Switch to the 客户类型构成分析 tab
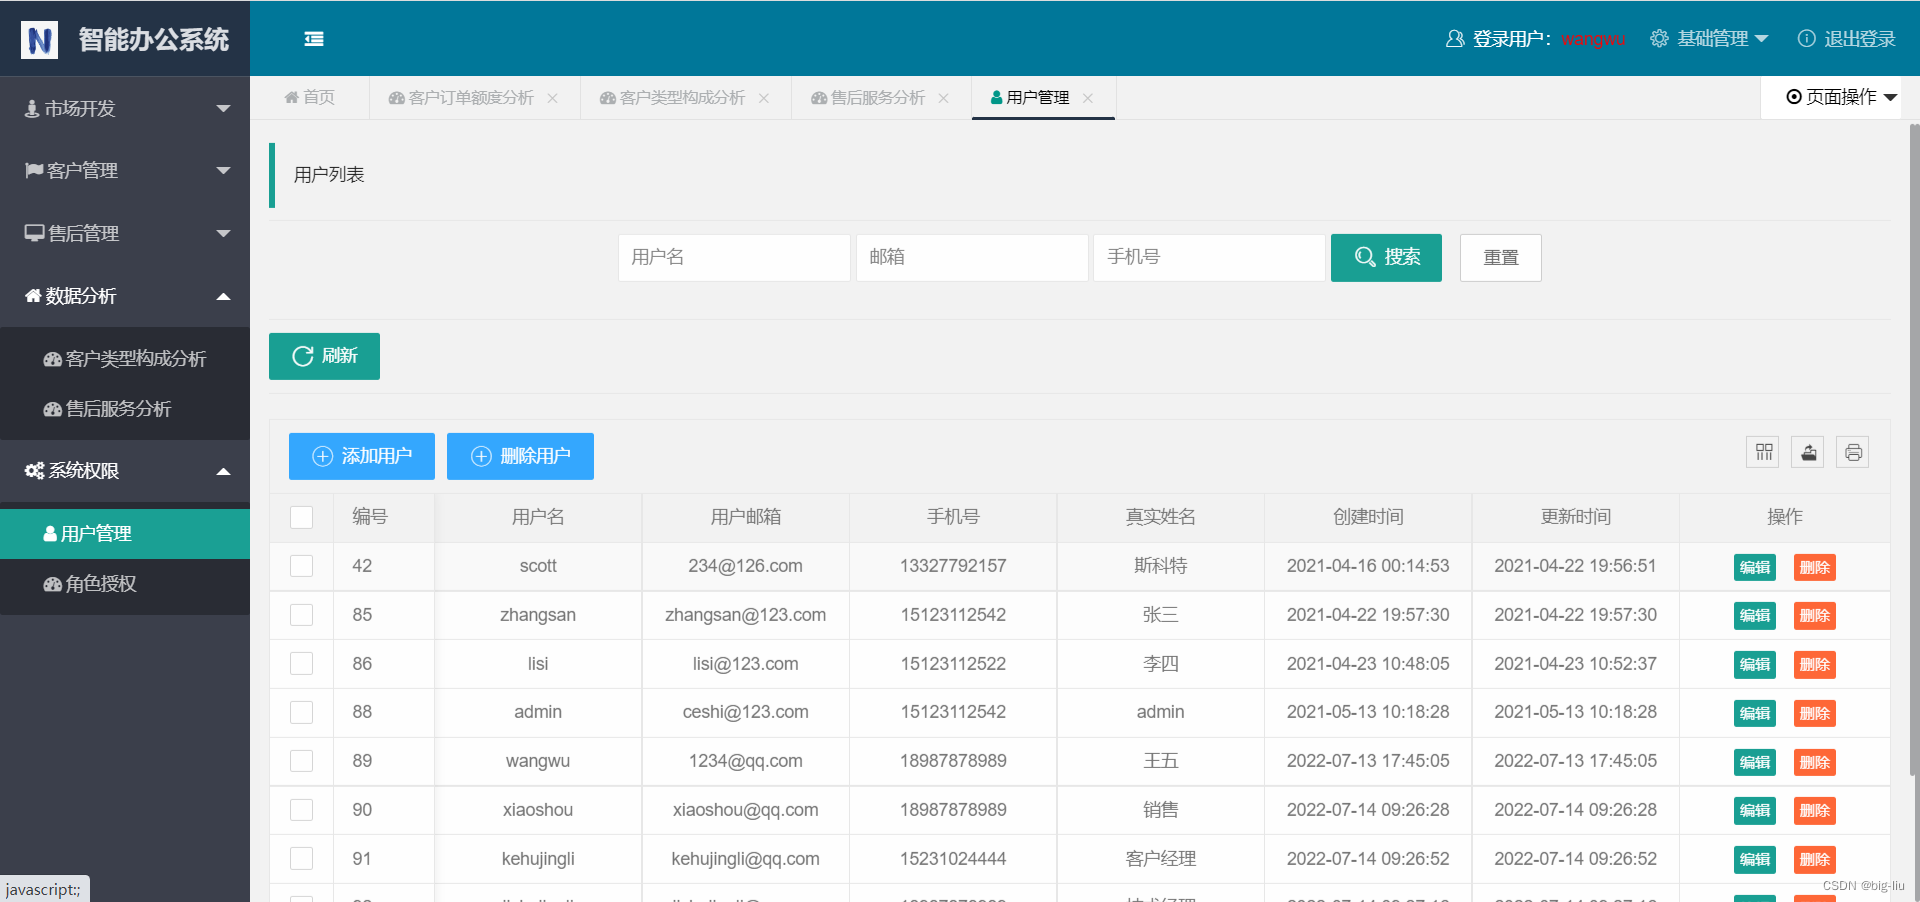 [x=672, y=98]
